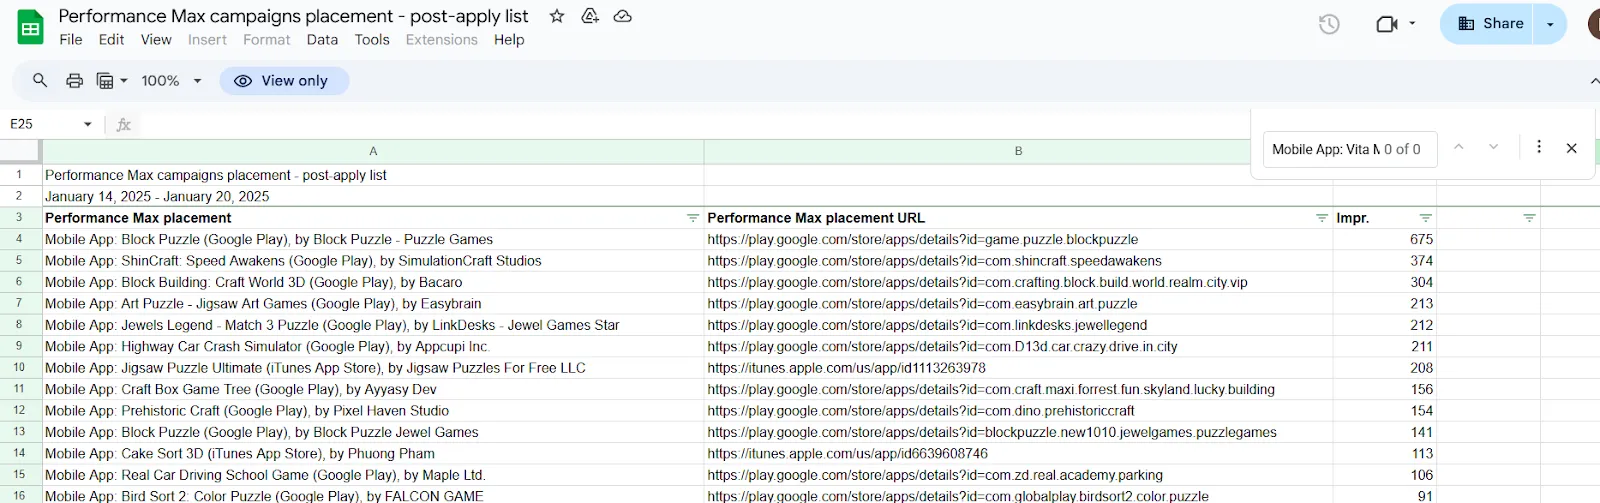Open filter icon on Impr. column

[1426, 218]
